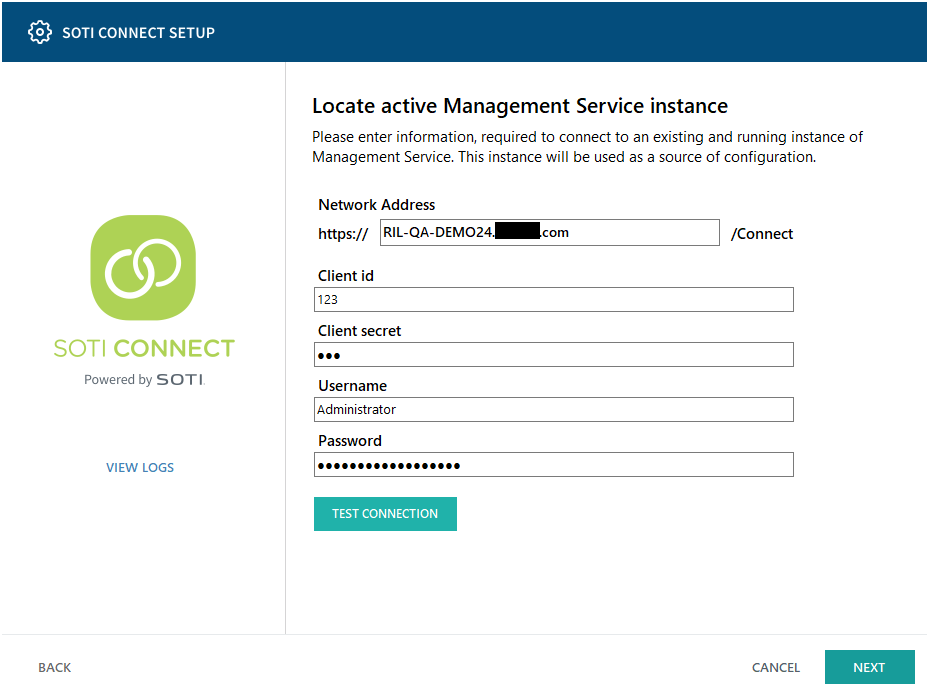The width and height of the screenshot is (927, 692).
Task: Click the 'Password' label
Action: tap(350, 441)
